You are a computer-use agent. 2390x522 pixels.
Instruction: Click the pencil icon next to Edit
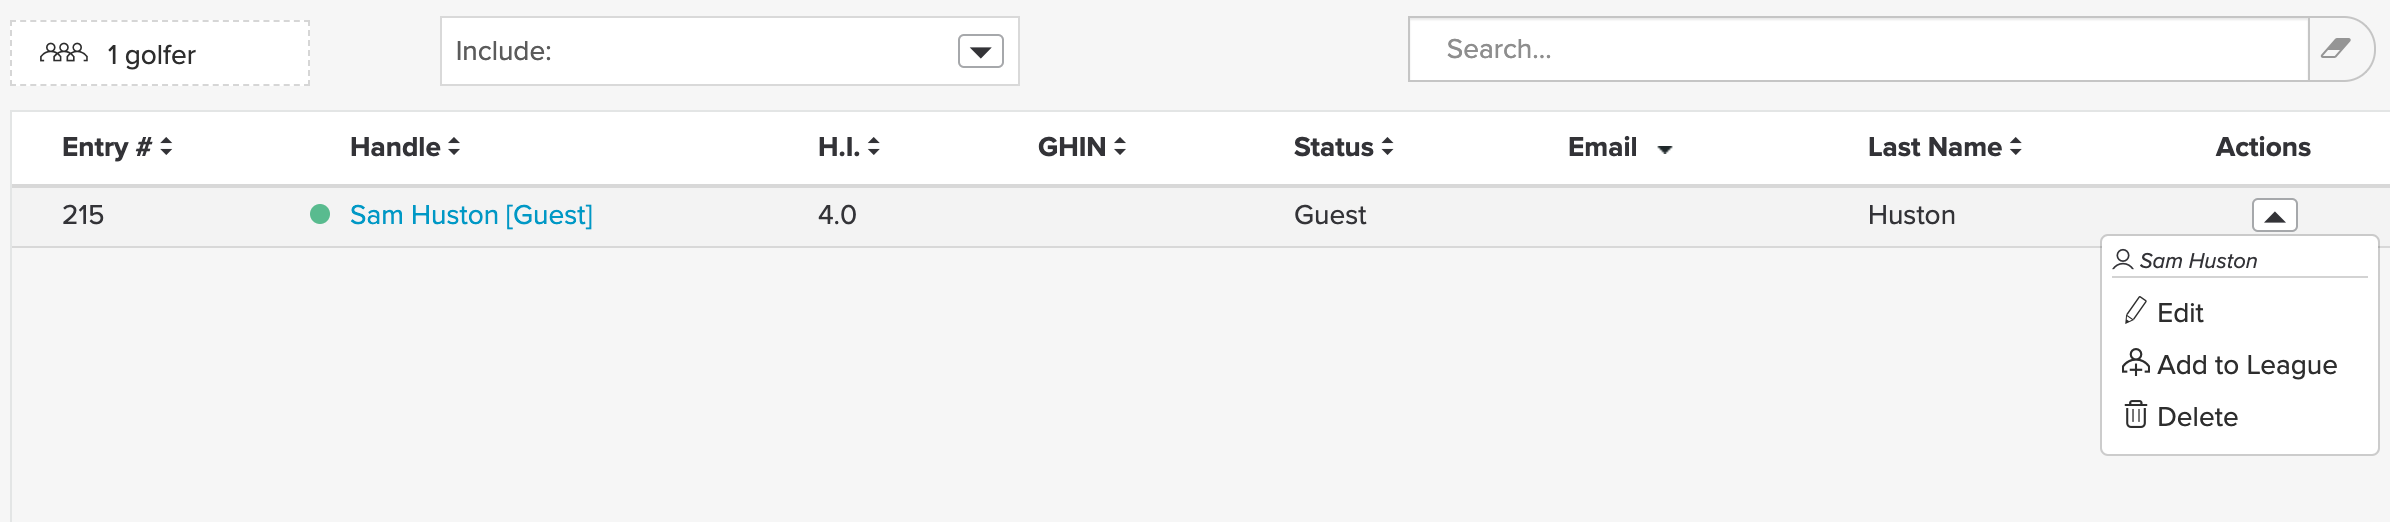pyautogui.click(x=2135, y=311)
